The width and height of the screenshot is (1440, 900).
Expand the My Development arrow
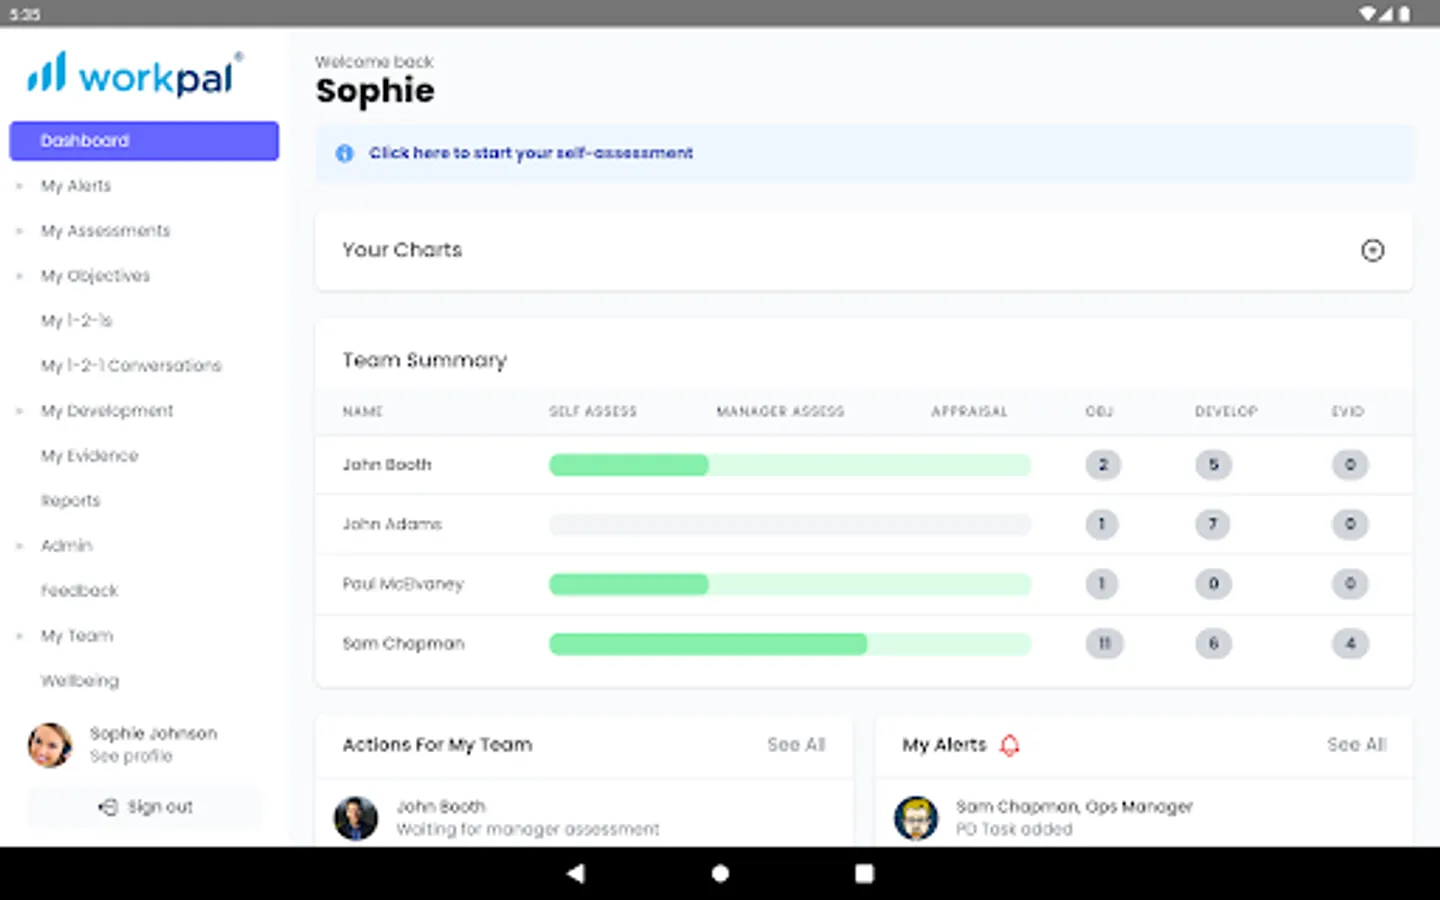click(19, 411)
